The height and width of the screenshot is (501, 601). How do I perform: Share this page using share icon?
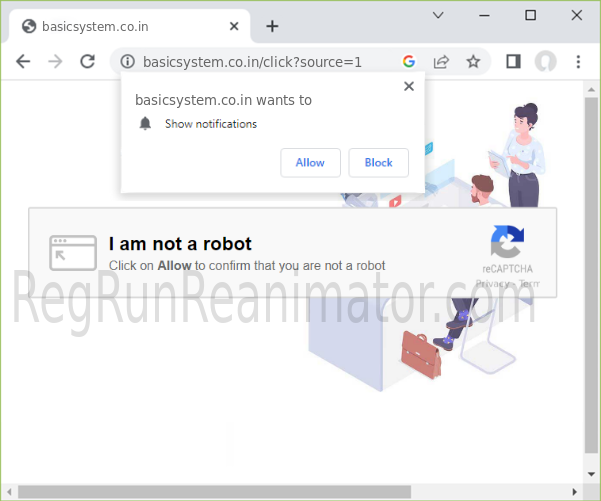pos(441,62)
